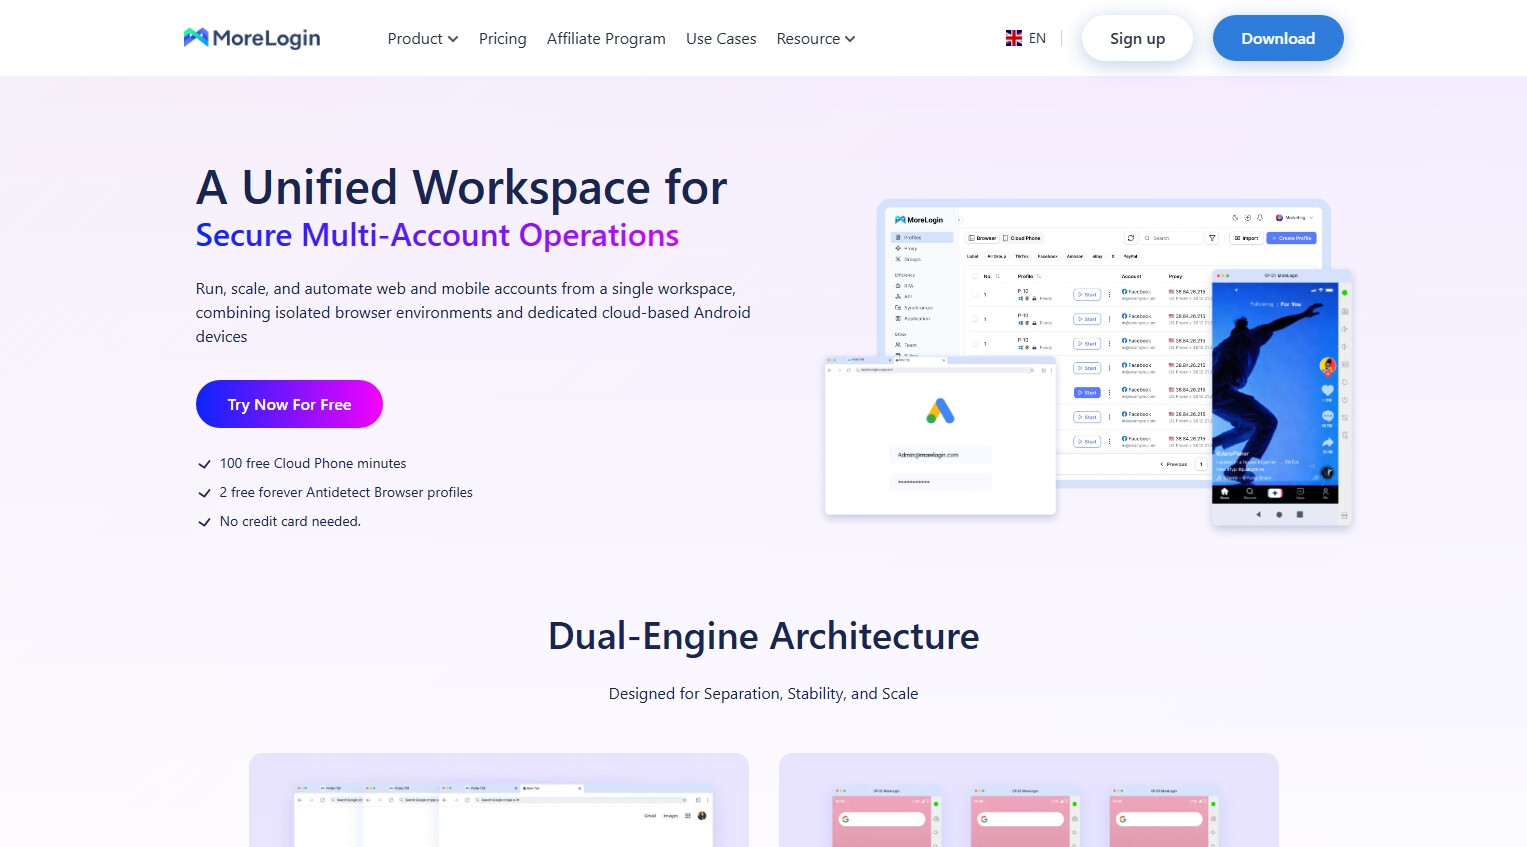Click the browser windows preview card
The width and height of the screenshot is (1527, 847).
(x=499, y=800)
